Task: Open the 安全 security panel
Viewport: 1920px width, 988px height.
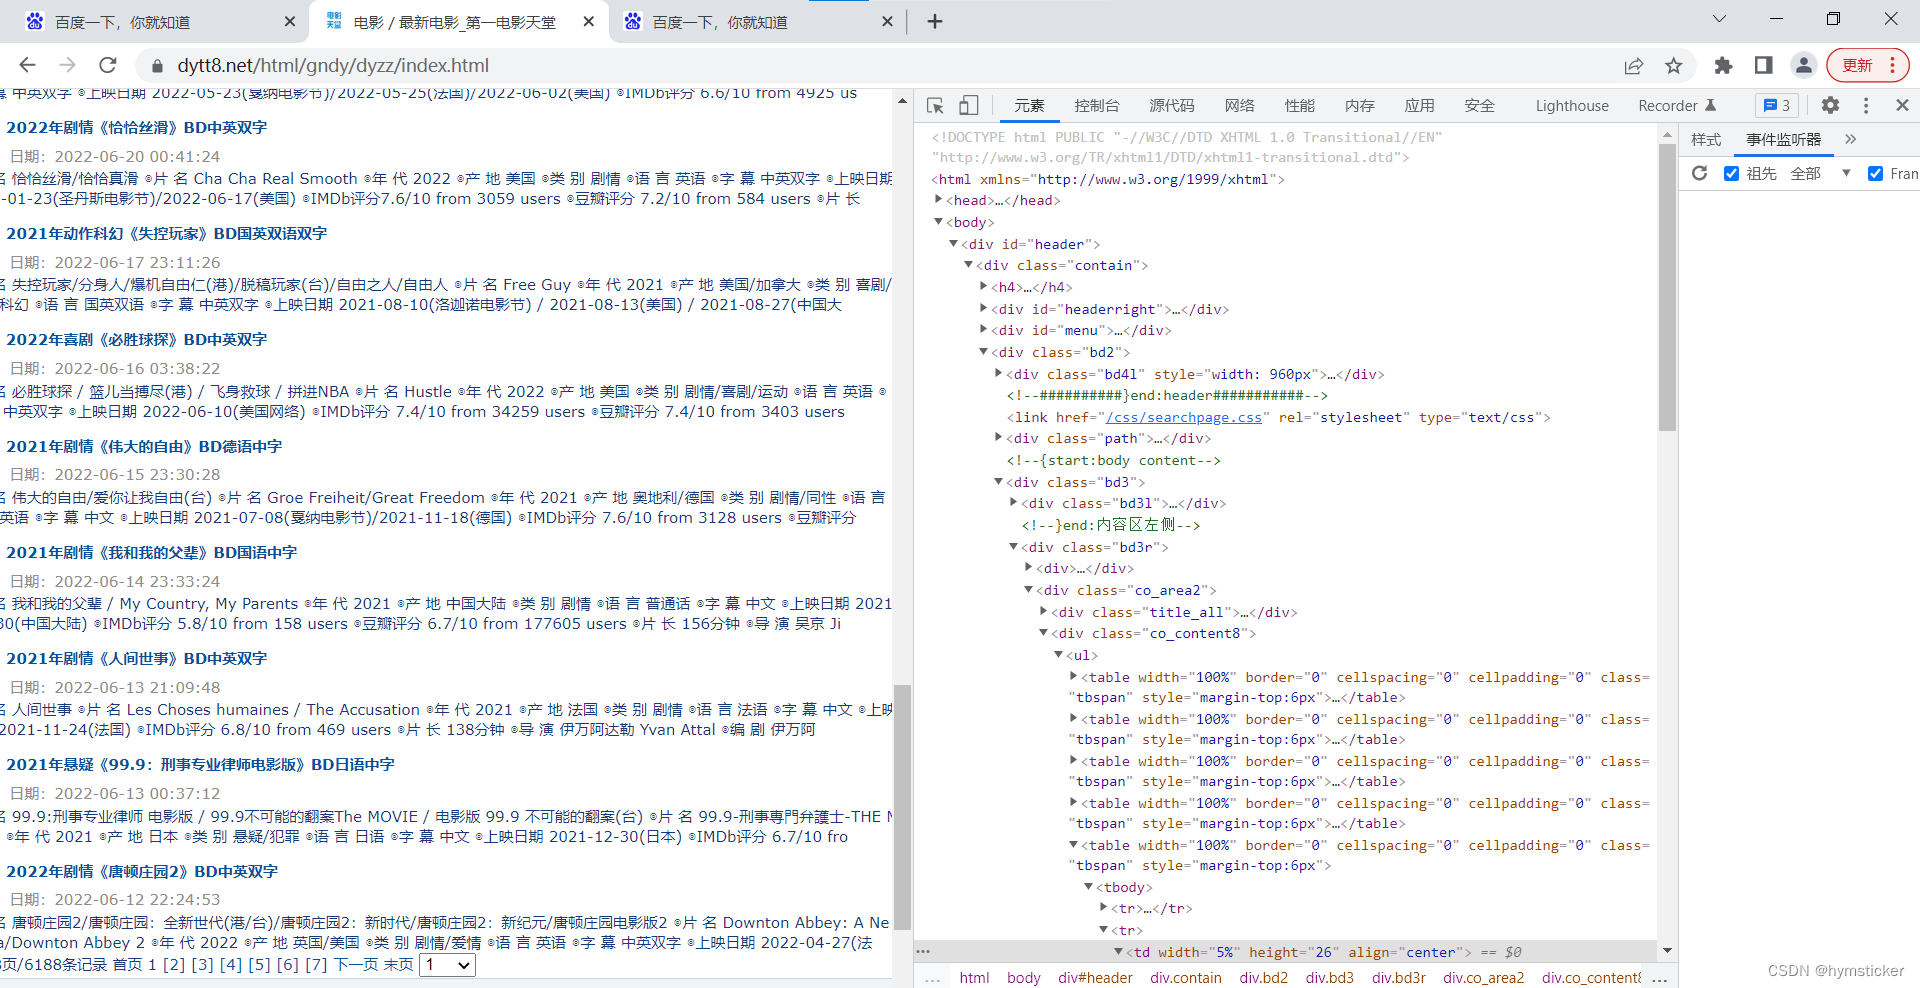Action: [1479, 105]
